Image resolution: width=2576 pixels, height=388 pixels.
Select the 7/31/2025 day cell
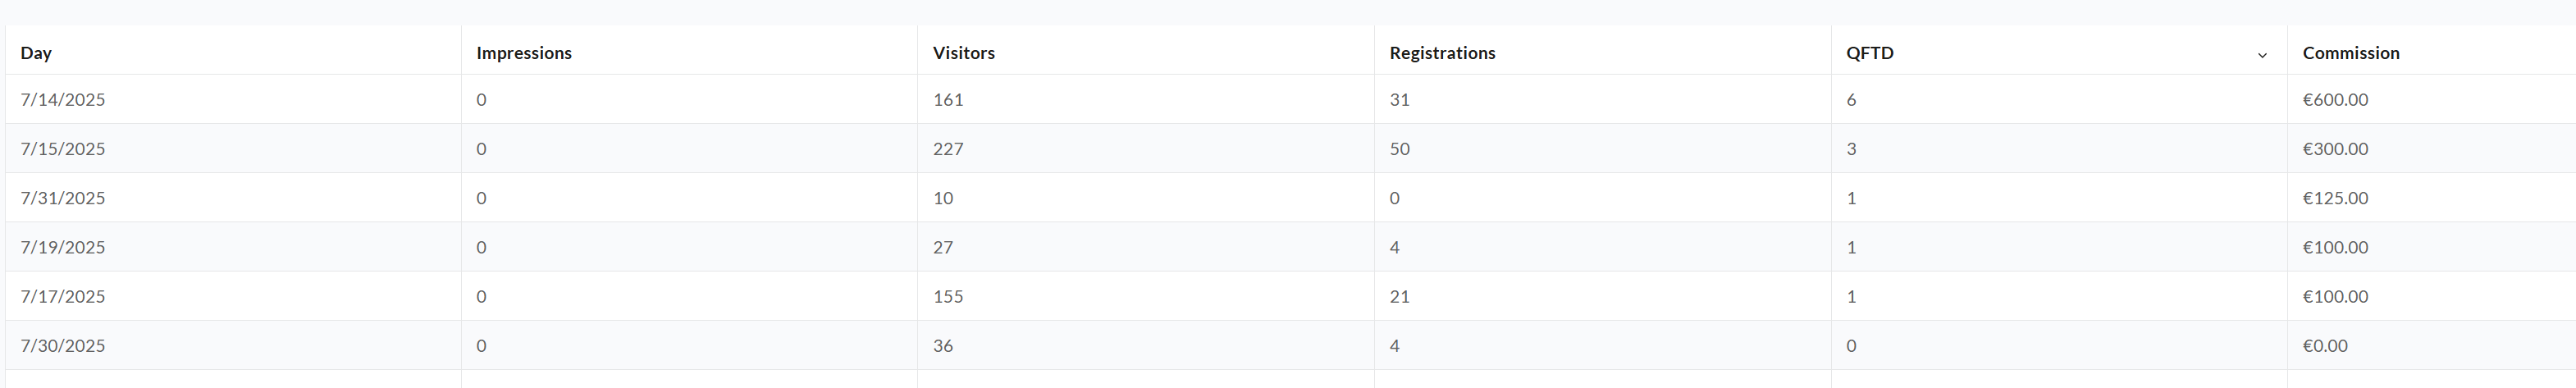click(63, 197)
